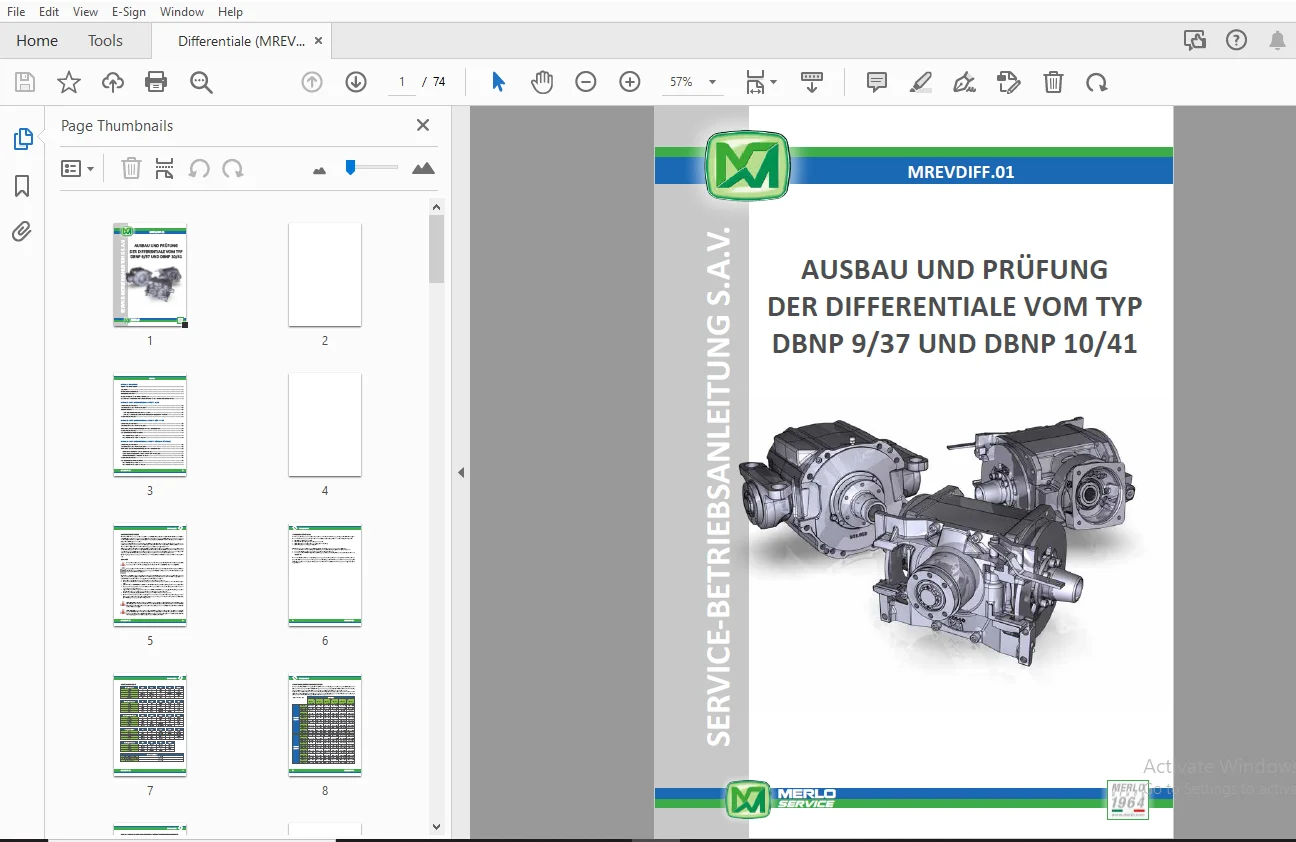This screenshot has width=1296, height=842.
Task: Select page 7 thumbnail
Action: click(150, 726)
